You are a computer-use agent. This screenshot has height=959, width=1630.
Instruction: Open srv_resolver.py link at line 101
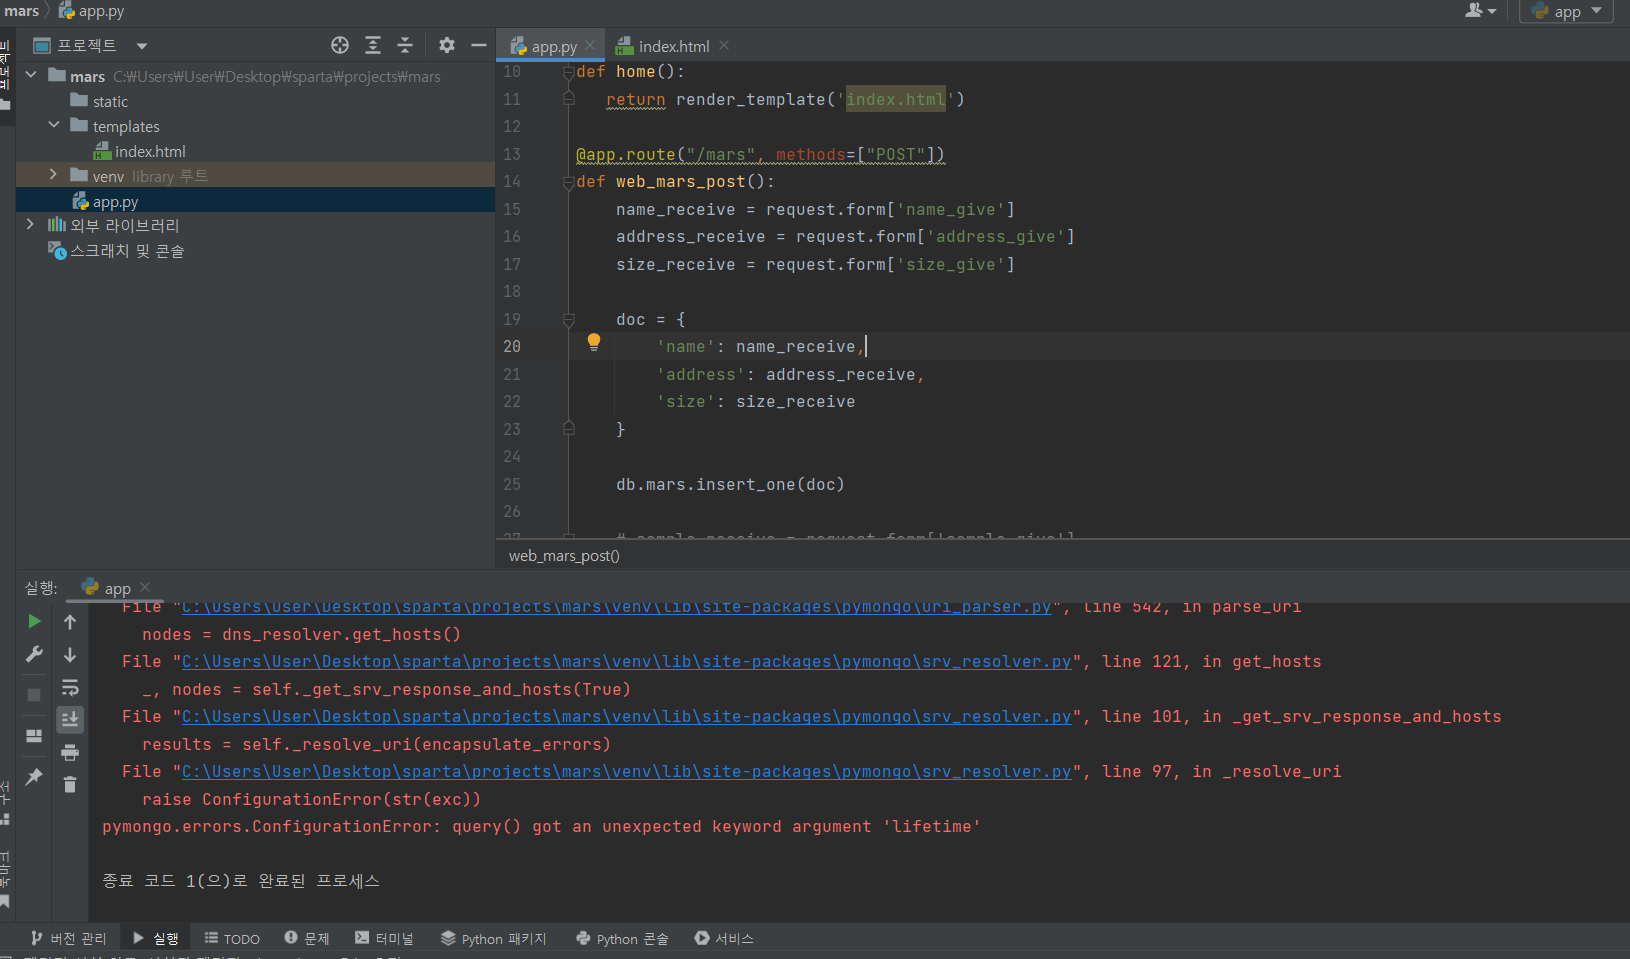coord(626,716)
